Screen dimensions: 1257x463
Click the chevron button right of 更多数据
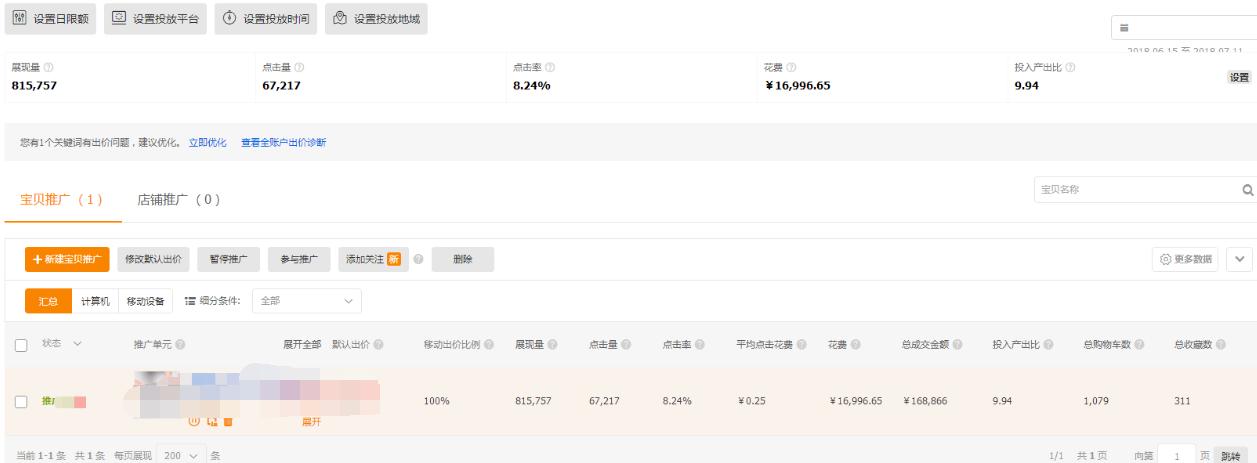(1241, 259)
